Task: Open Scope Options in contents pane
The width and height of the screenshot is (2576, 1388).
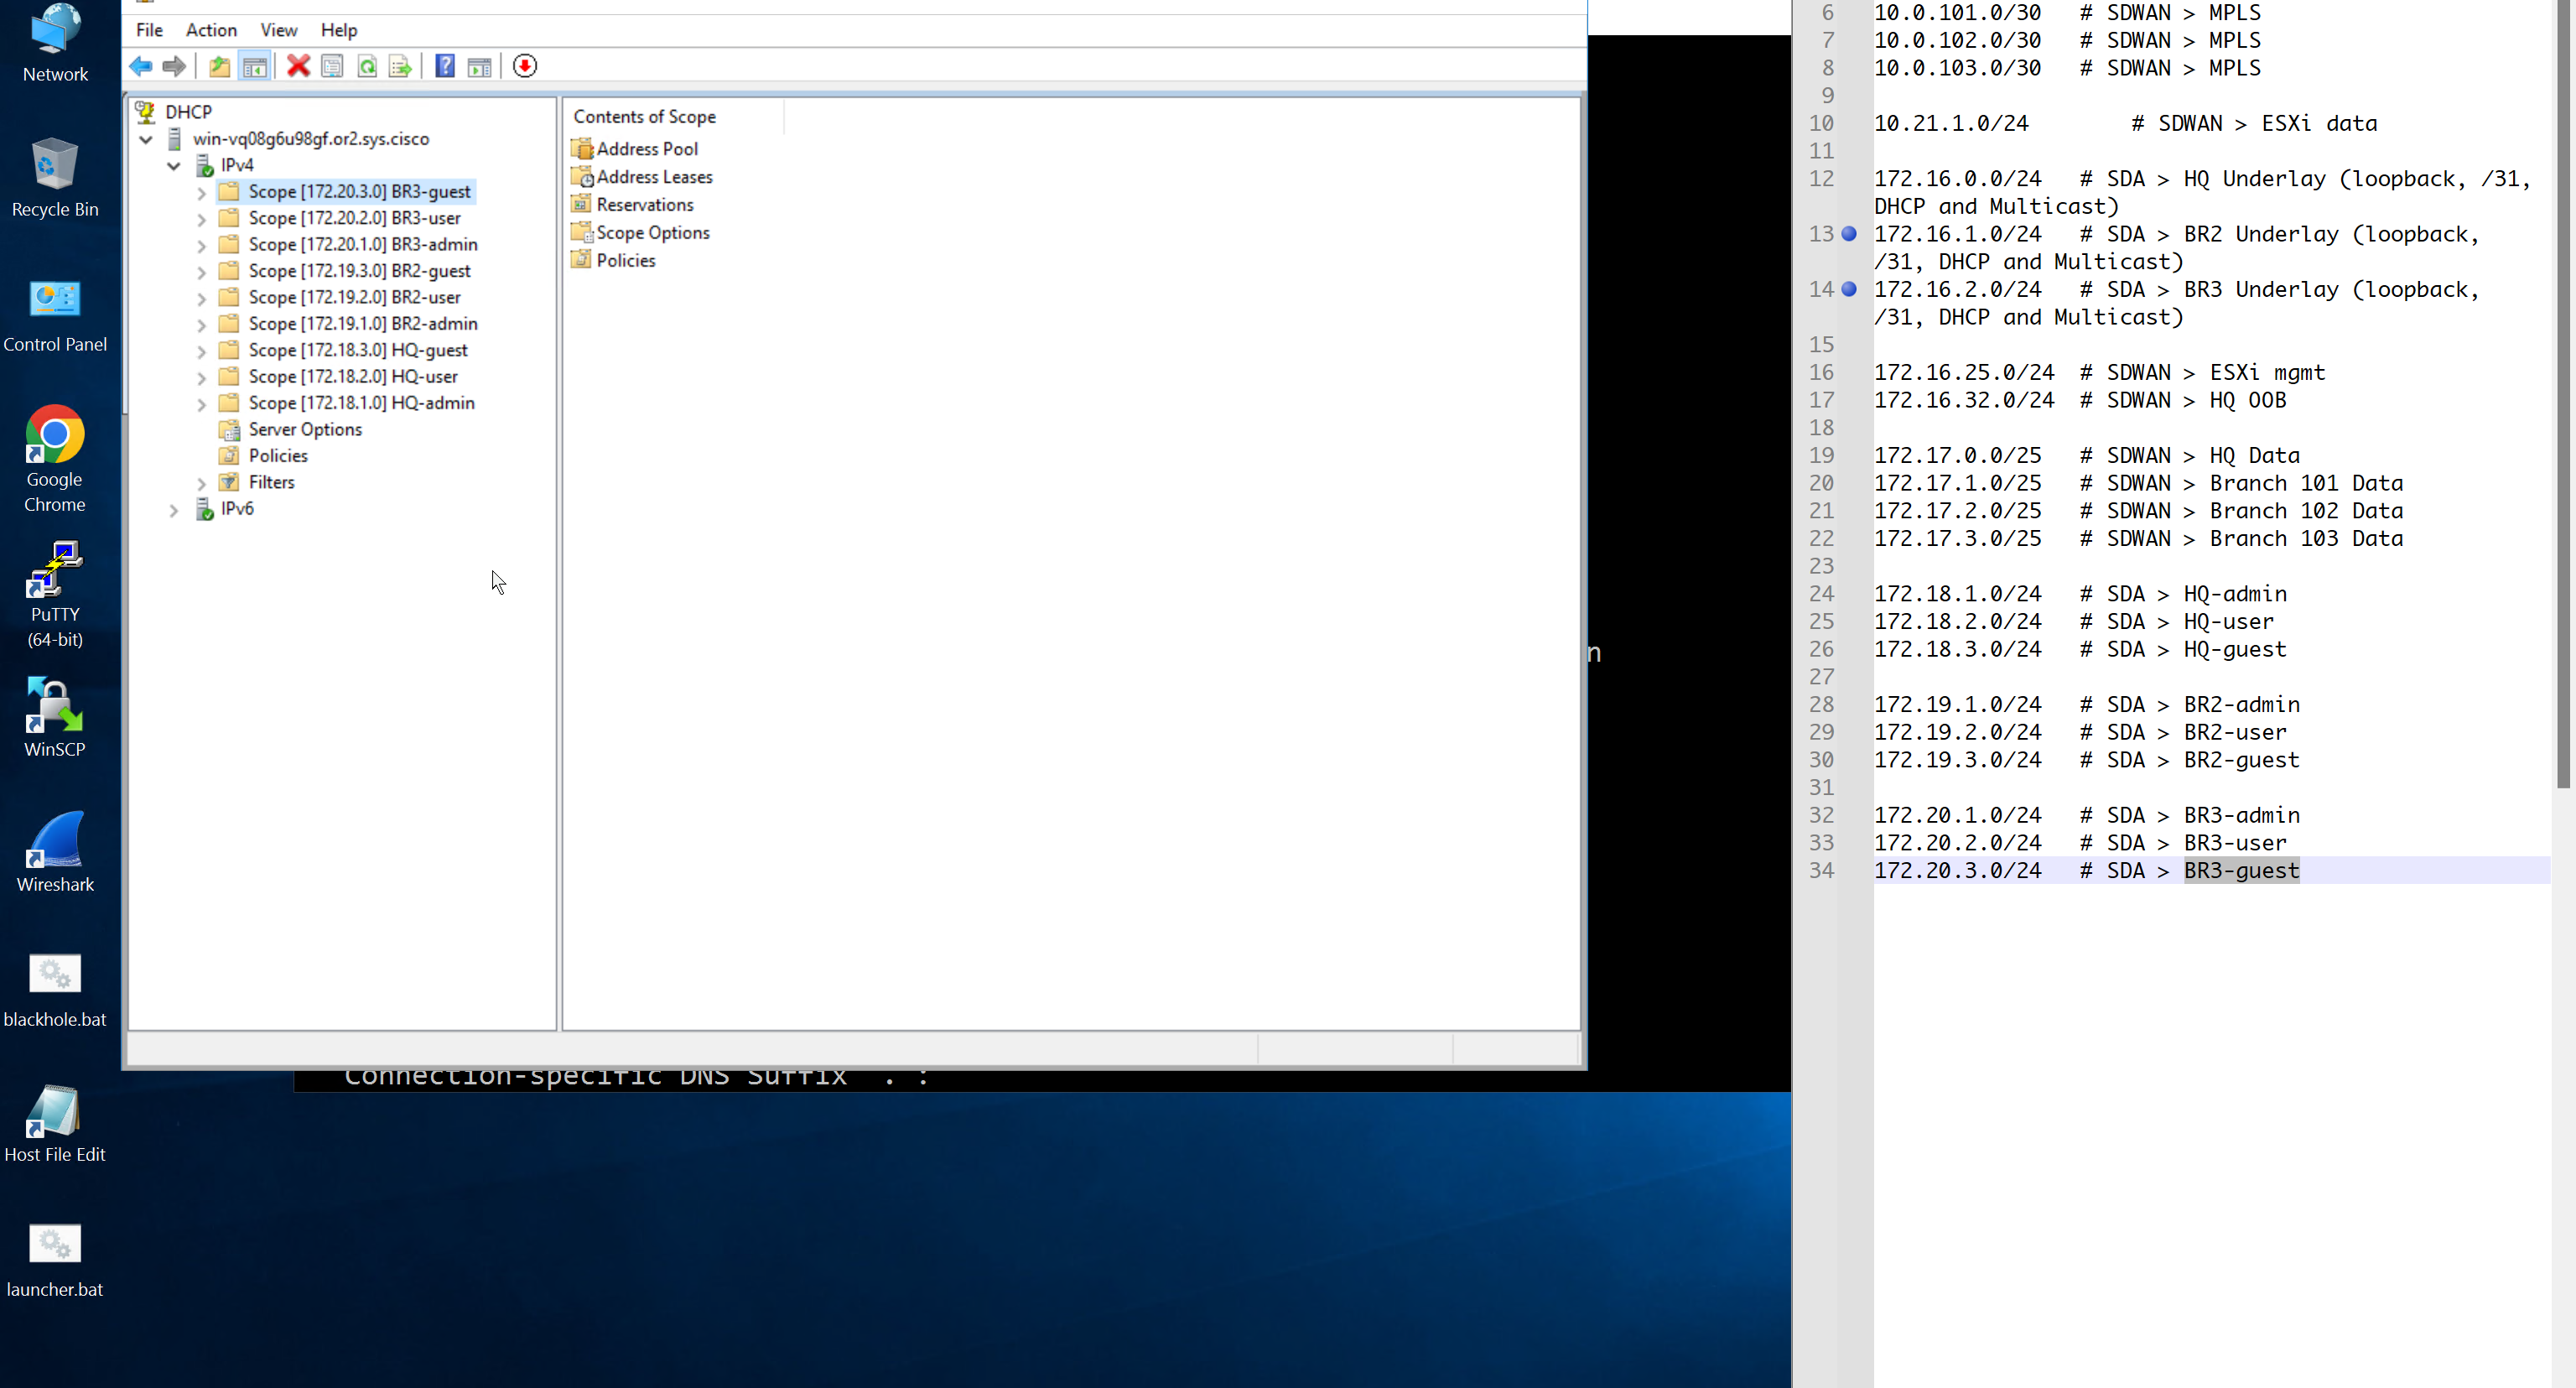Action: point(652,233)
